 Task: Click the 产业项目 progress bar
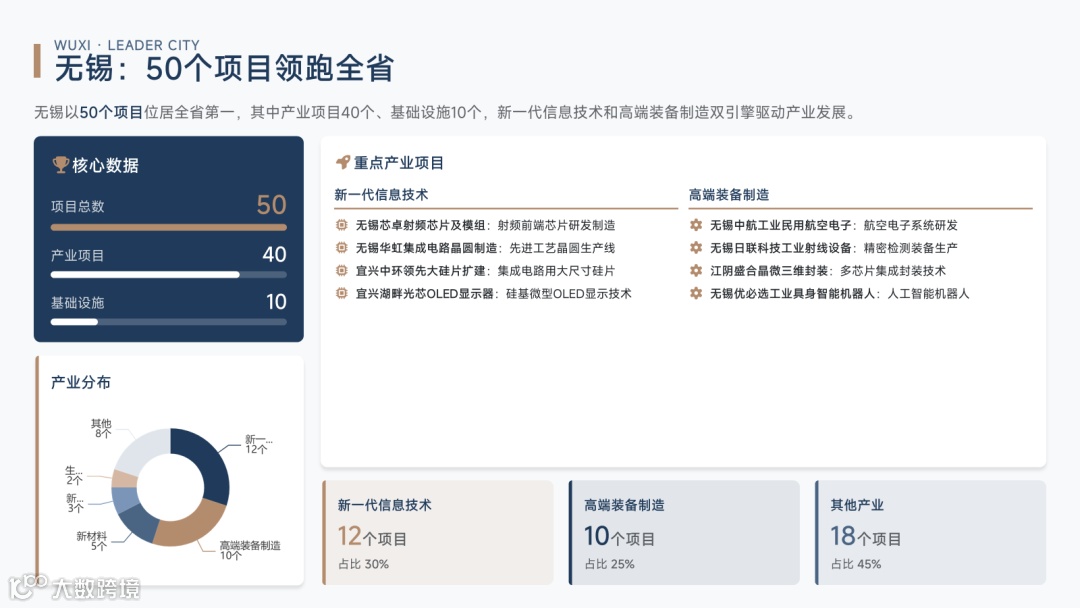[x=169, y=275]
